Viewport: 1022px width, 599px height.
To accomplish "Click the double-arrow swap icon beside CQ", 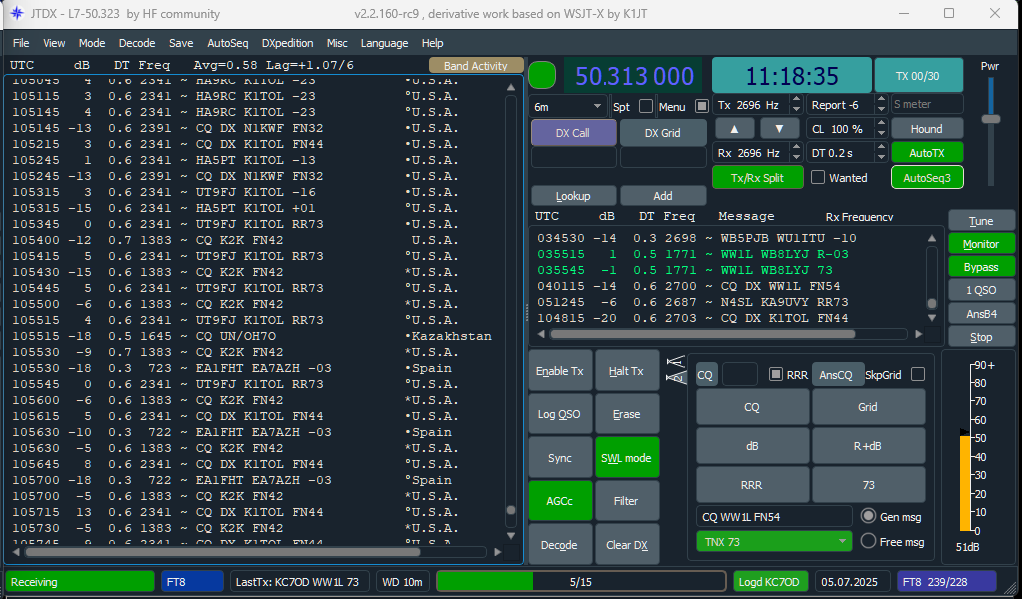I will click(x=675, y=369).
